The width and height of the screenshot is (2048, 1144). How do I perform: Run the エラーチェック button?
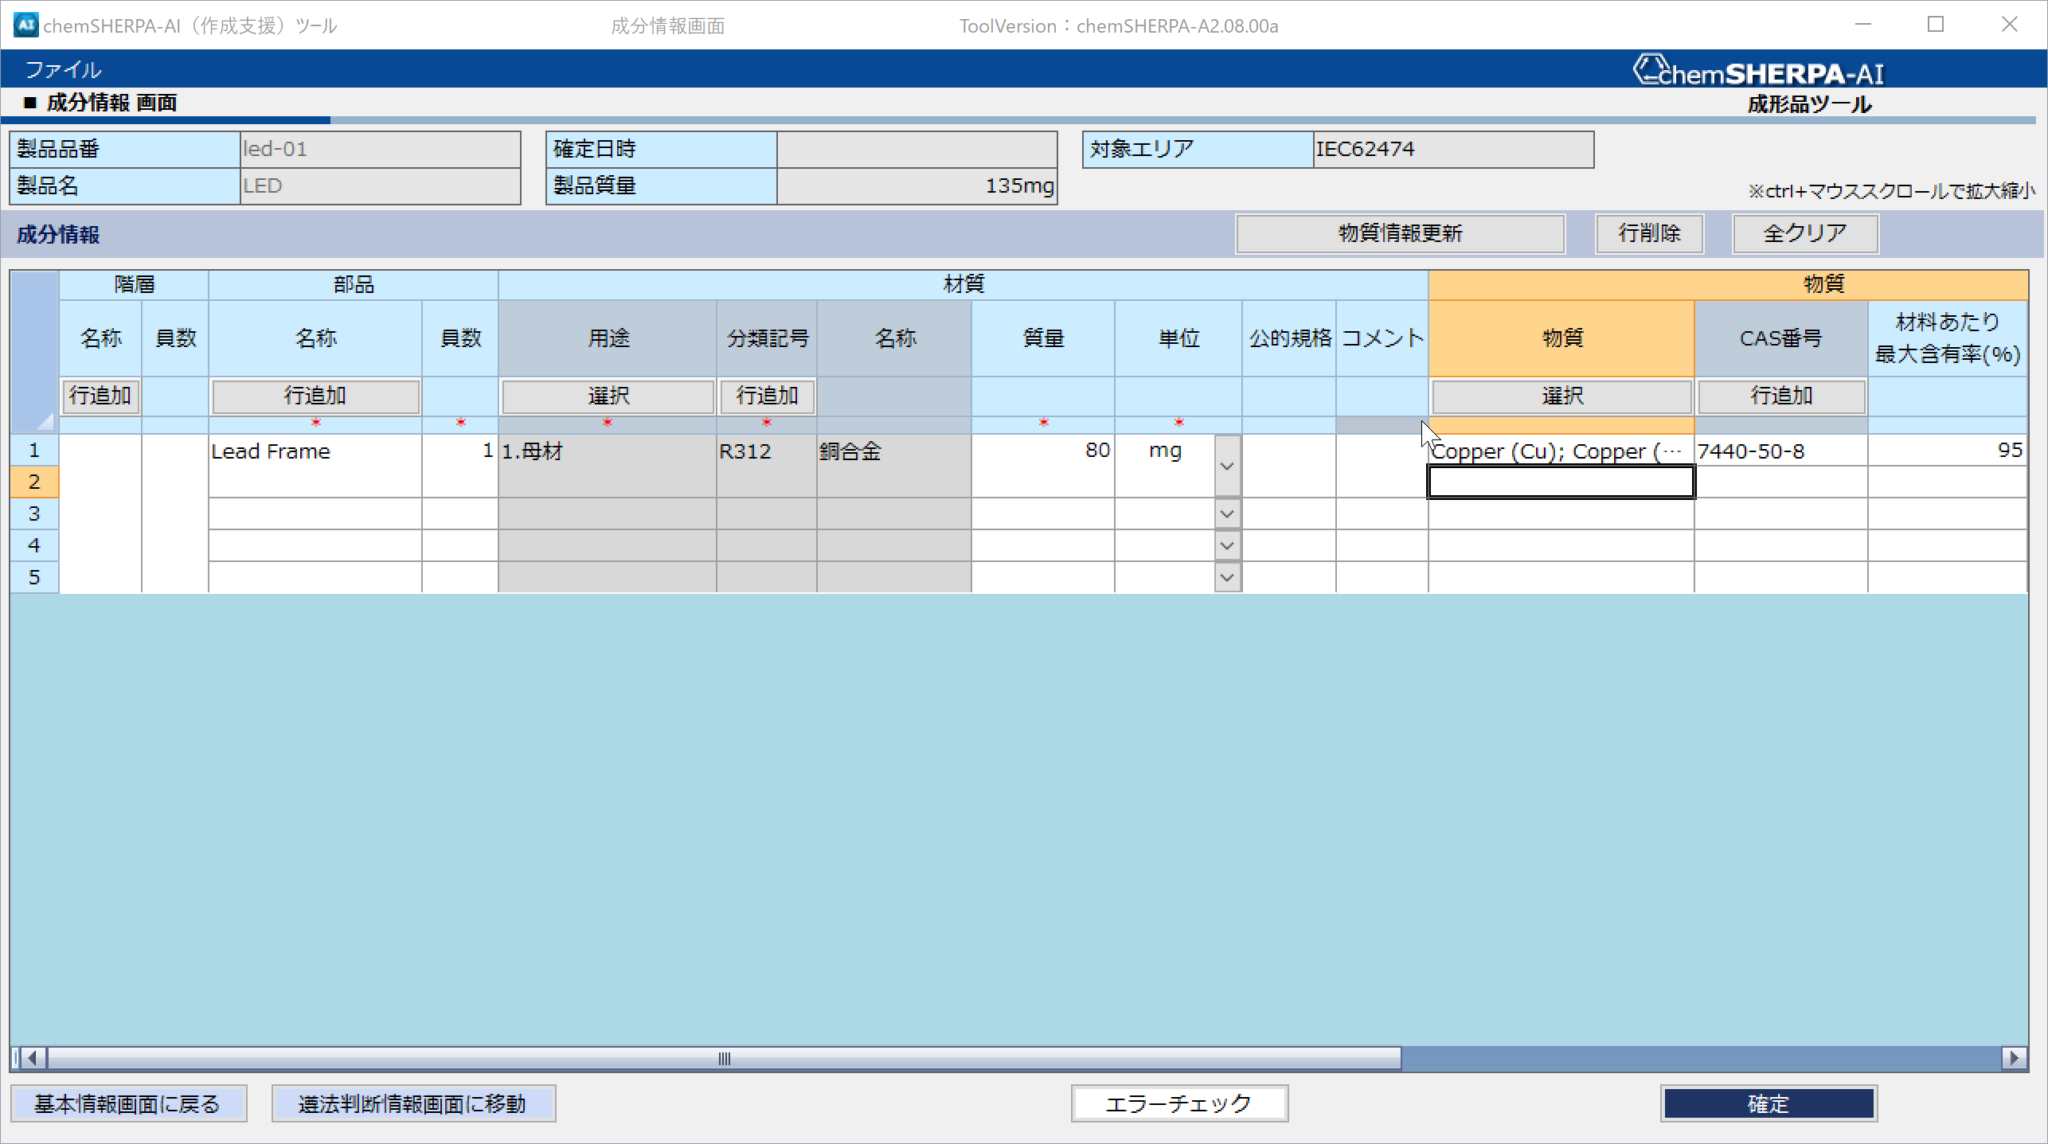tap(1178, 1103)
